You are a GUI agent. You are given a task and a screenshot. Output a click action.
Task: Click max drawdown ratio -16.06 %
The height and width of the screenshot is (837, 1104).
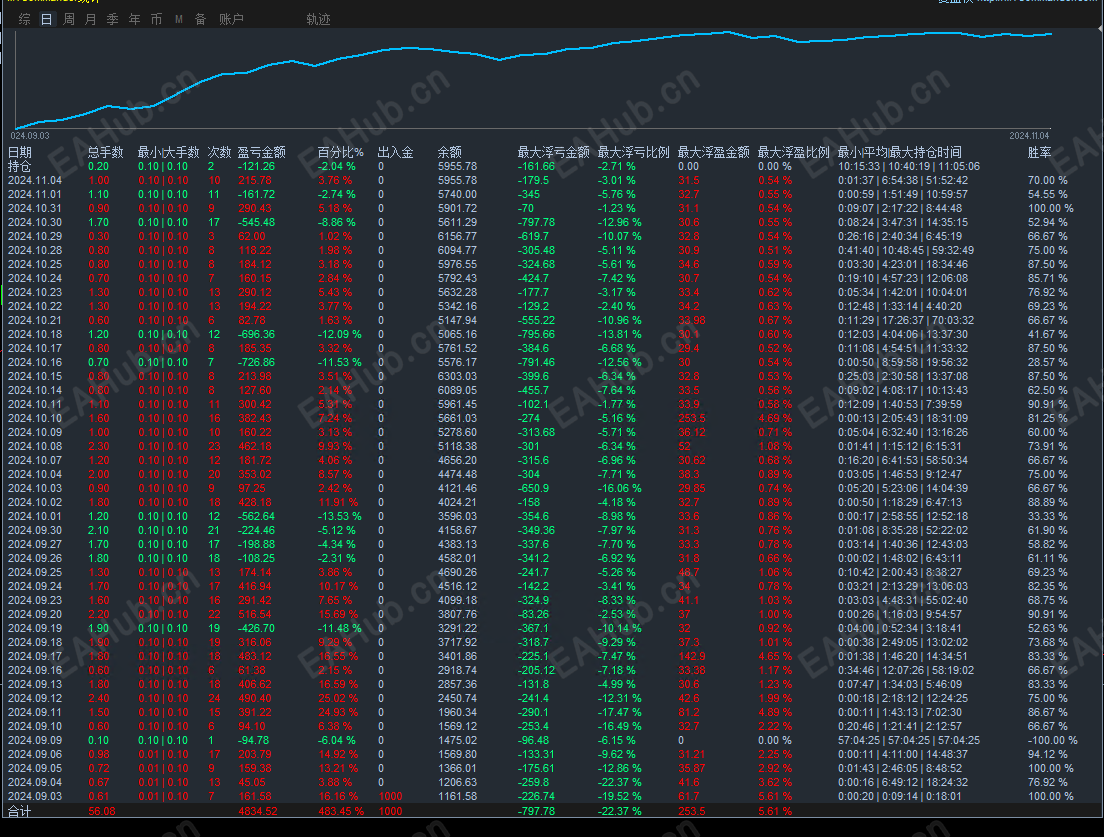click(x=620, y=488)
